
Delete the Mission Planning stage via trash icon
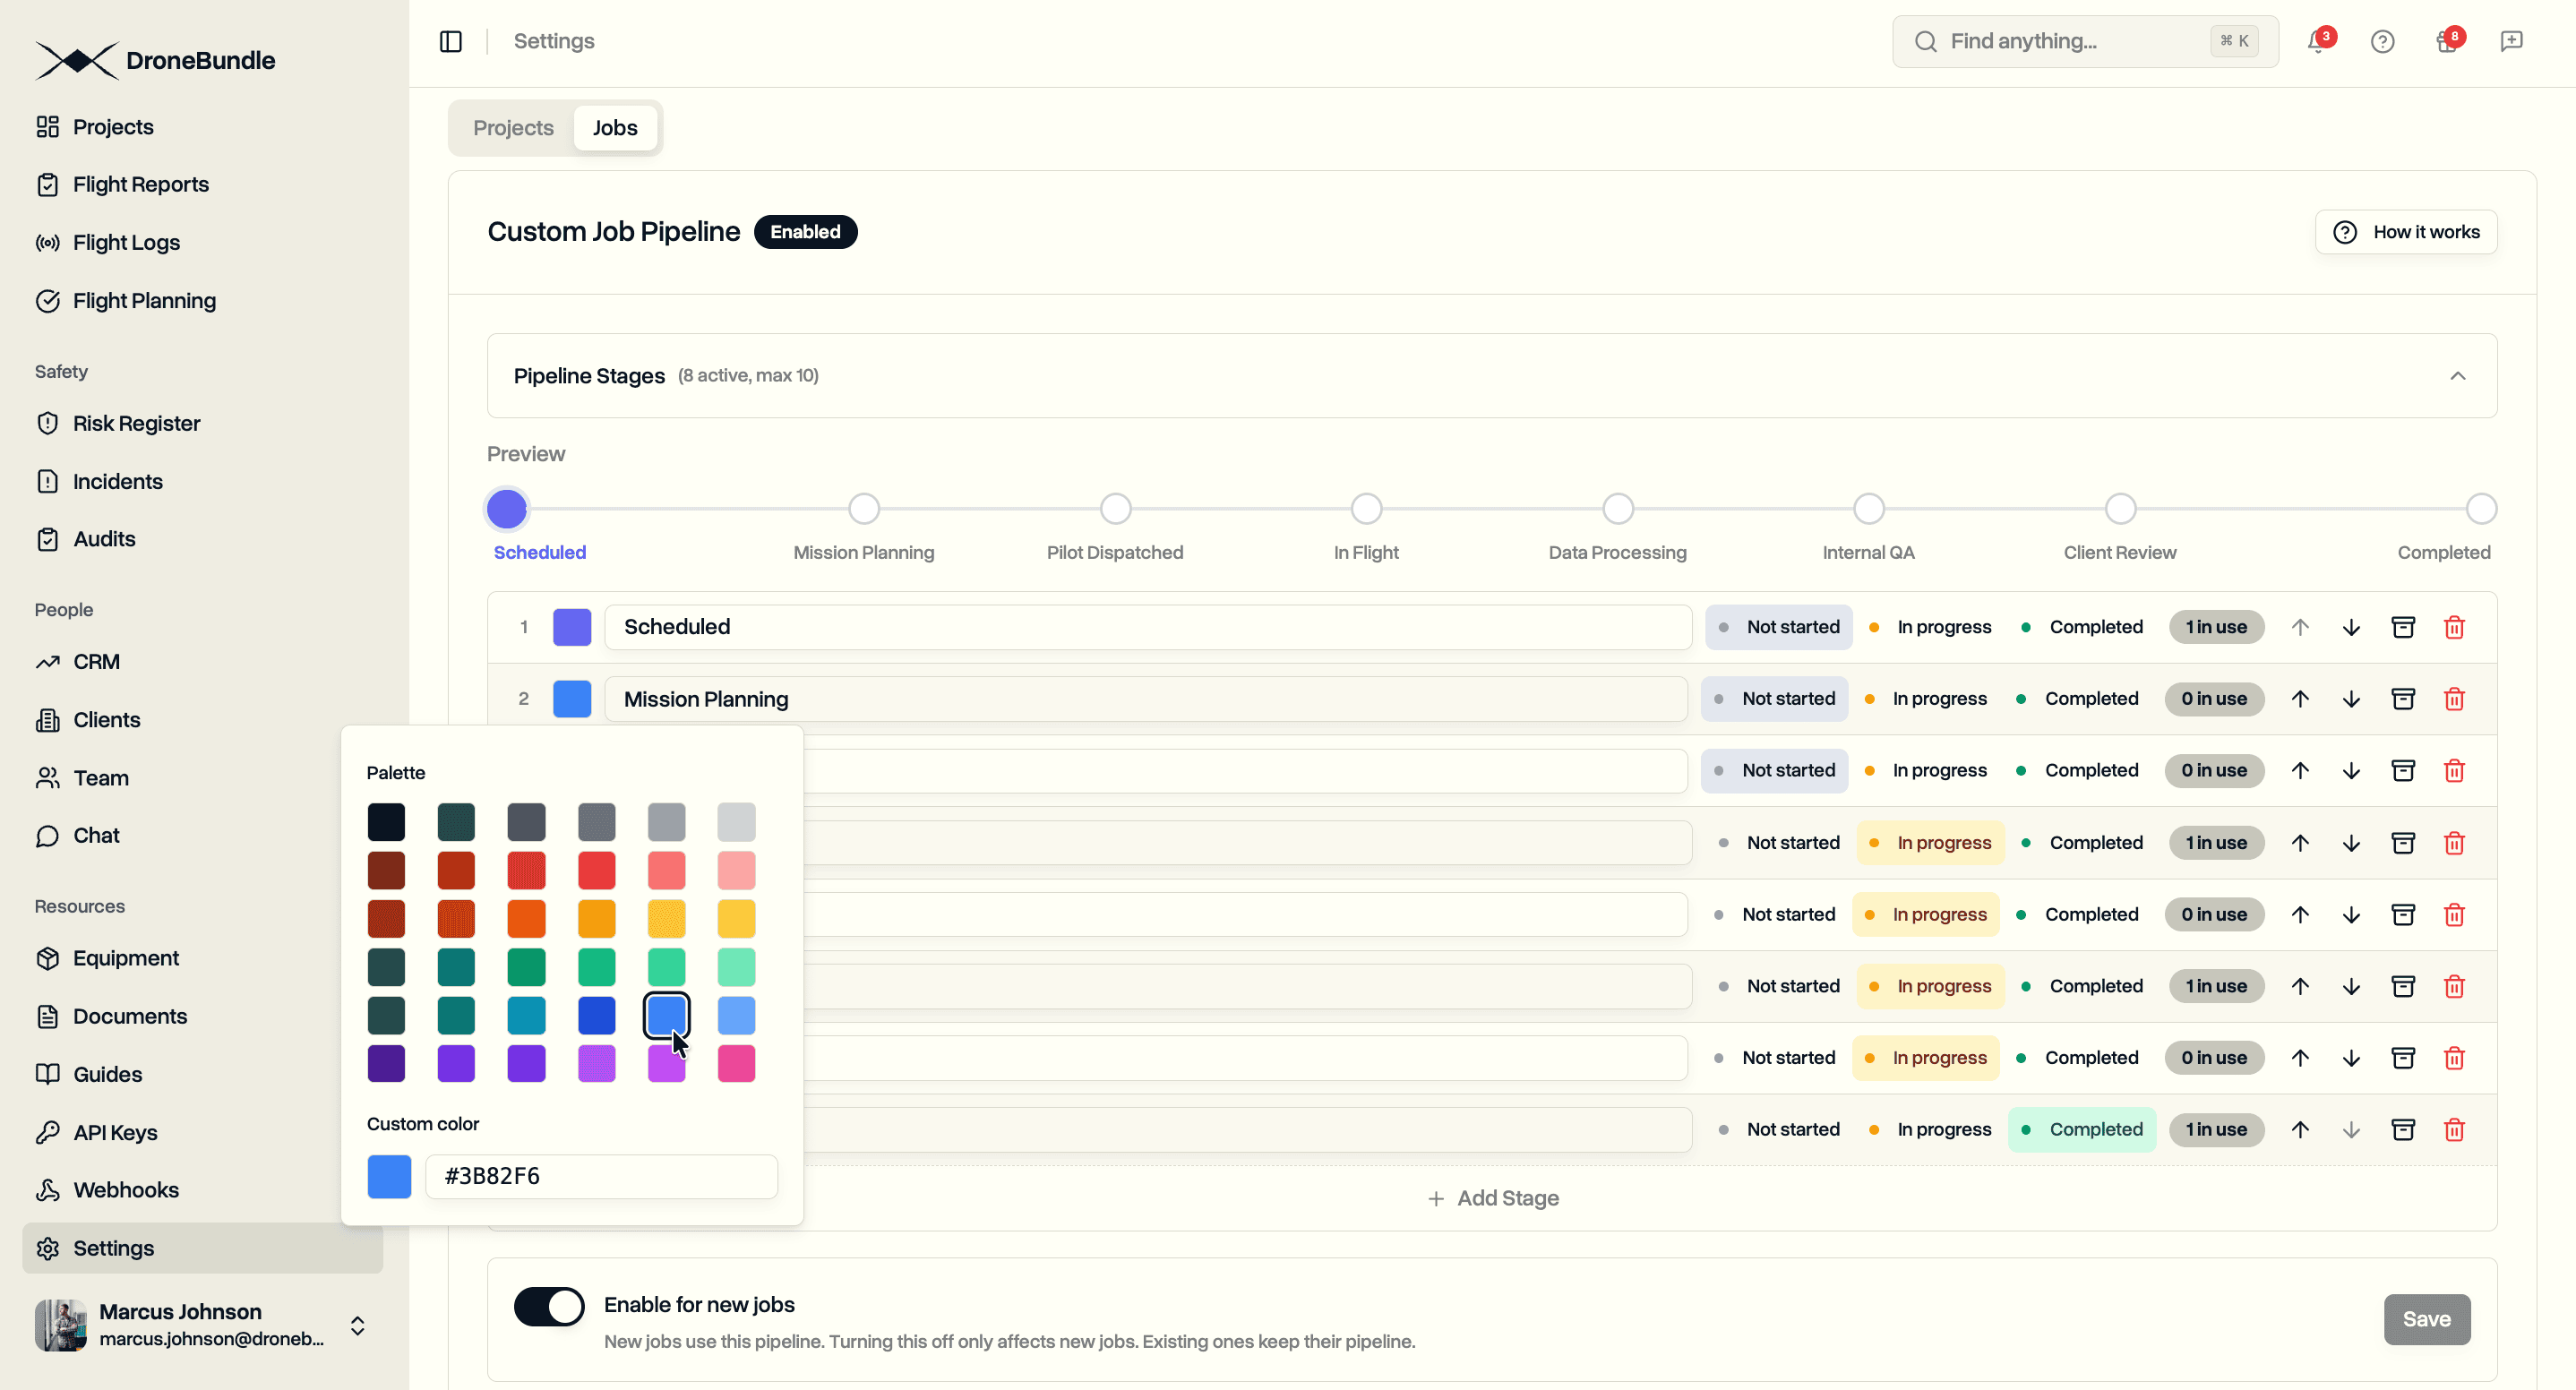point(2455,699)
